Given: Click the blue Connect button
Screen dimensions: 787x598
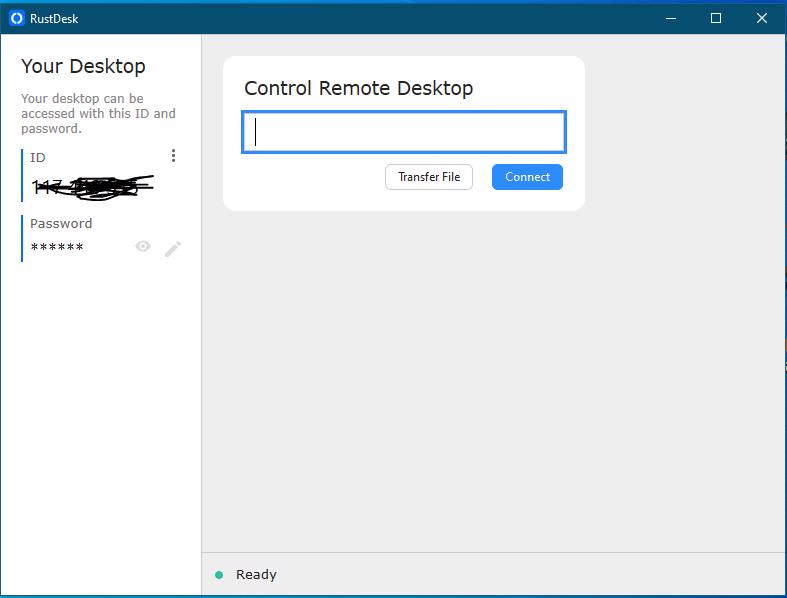Looking at the screenshot, I should [527, 177].
